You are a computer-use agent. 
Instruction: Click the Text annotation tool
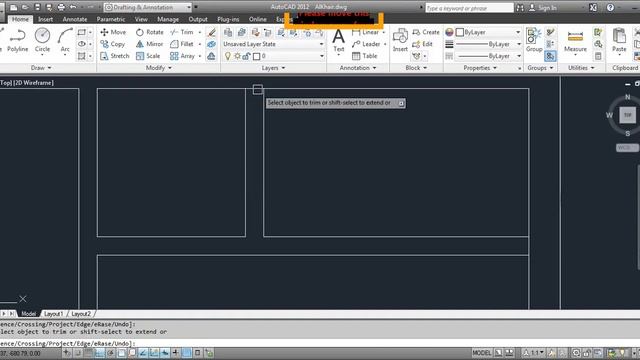click(x=338, y=41)
